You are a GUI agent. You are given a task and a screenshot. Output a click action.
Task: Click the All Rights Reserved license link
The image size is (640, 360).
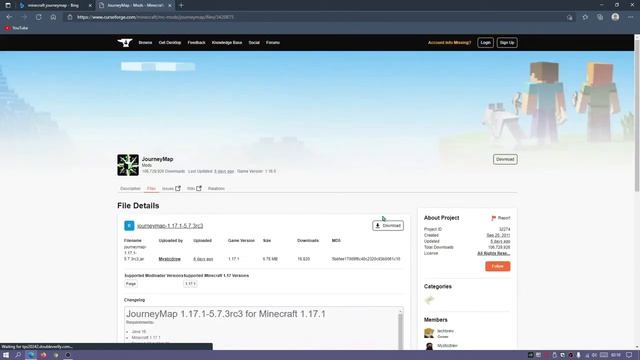pyautogui.click(x=493, y=253)
